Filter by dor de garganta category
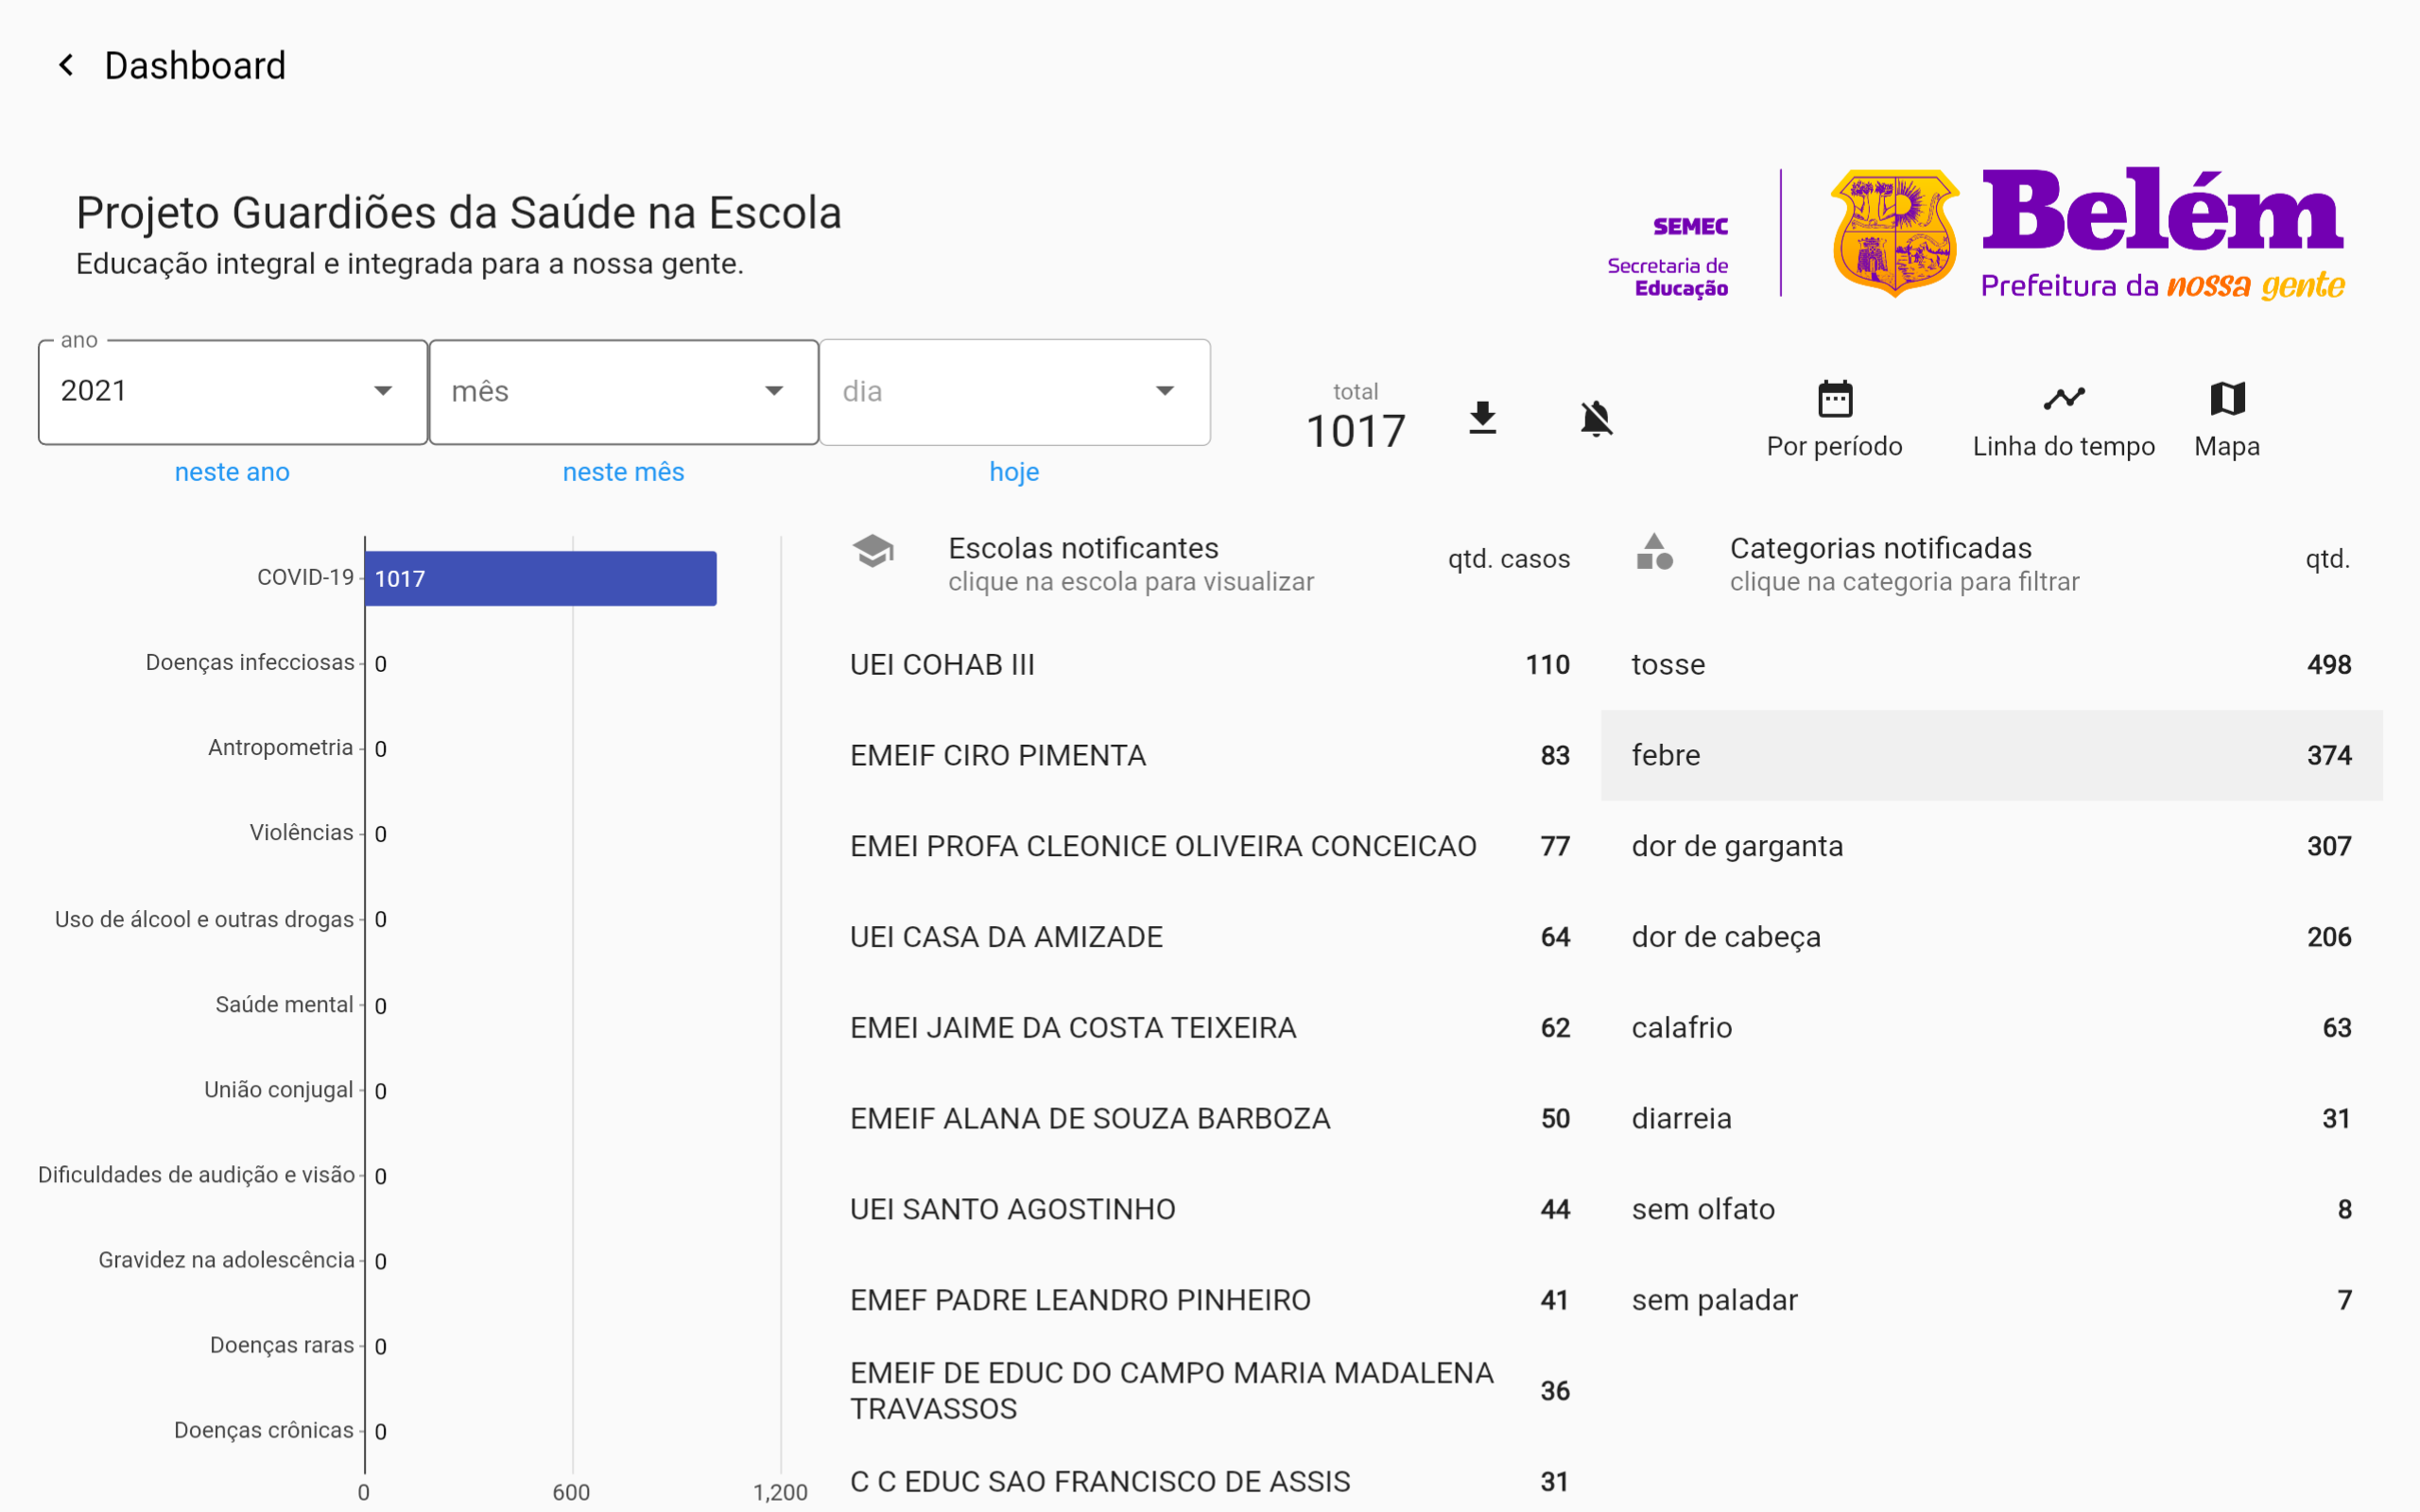Viewport: 2420px width, 1512px height. [1991, 846]
